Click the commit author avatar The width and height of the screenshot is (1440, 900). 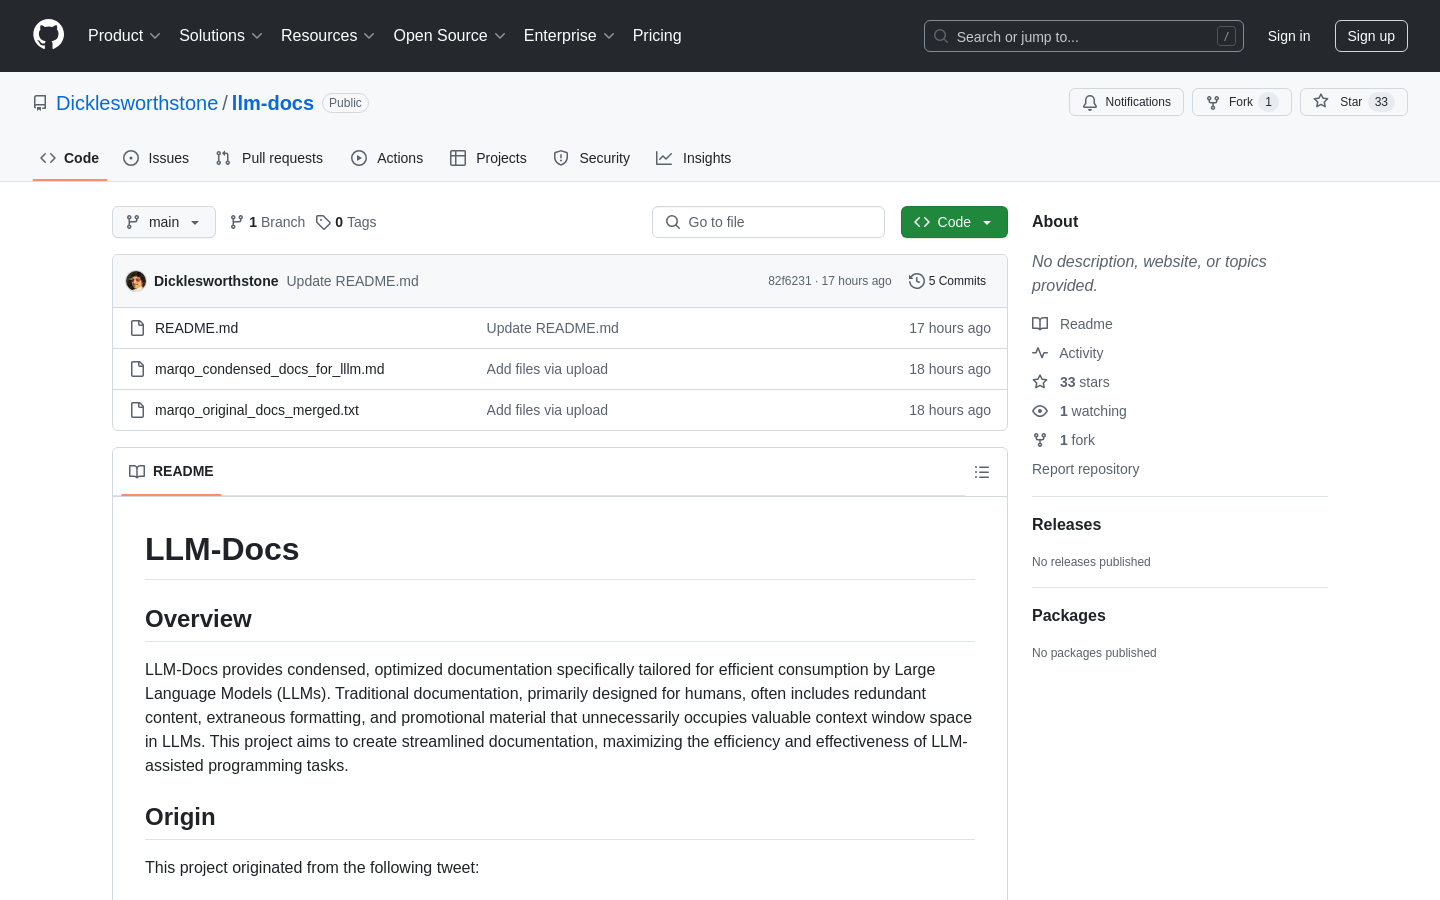click(136, 281)
